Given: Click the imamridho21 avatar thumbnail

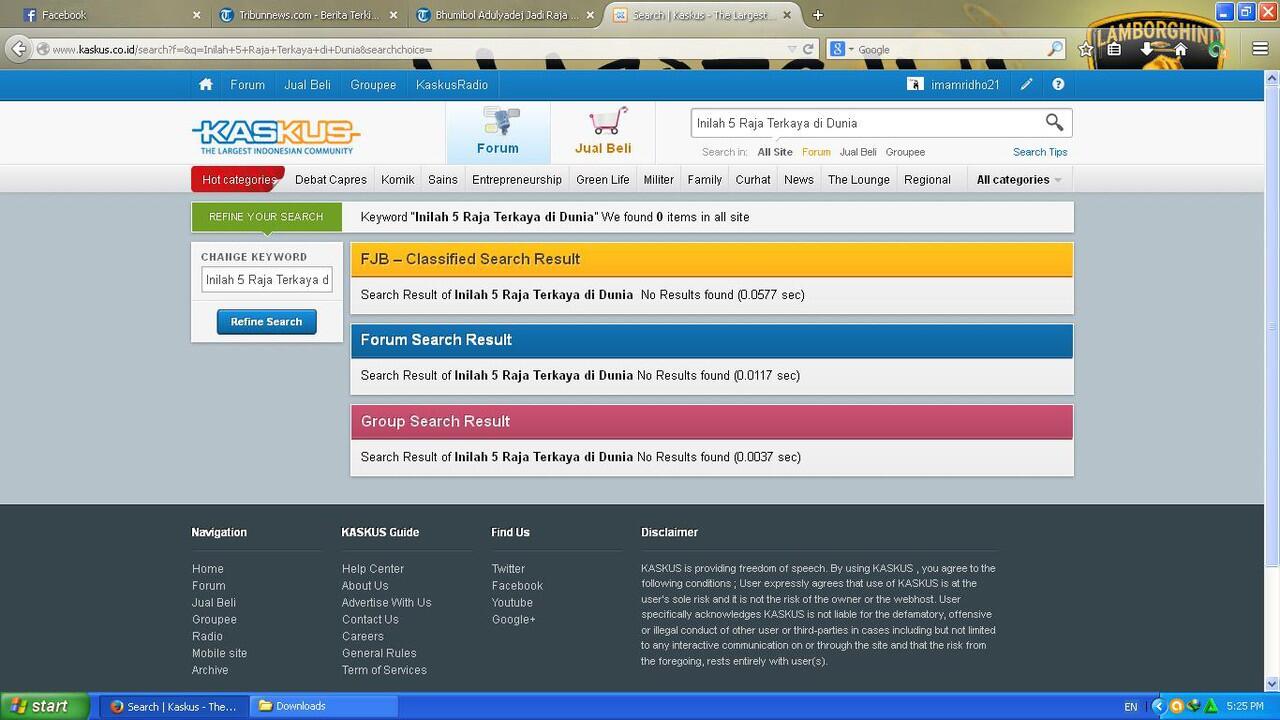Looking at the screenshot, I should (x=915, y=85).
